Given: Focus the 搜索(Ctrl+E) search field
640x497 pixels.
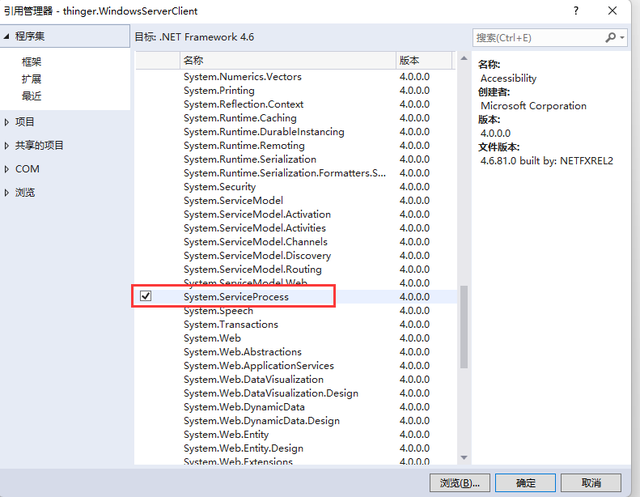Looking at the screenshot, I should [539, 38].
